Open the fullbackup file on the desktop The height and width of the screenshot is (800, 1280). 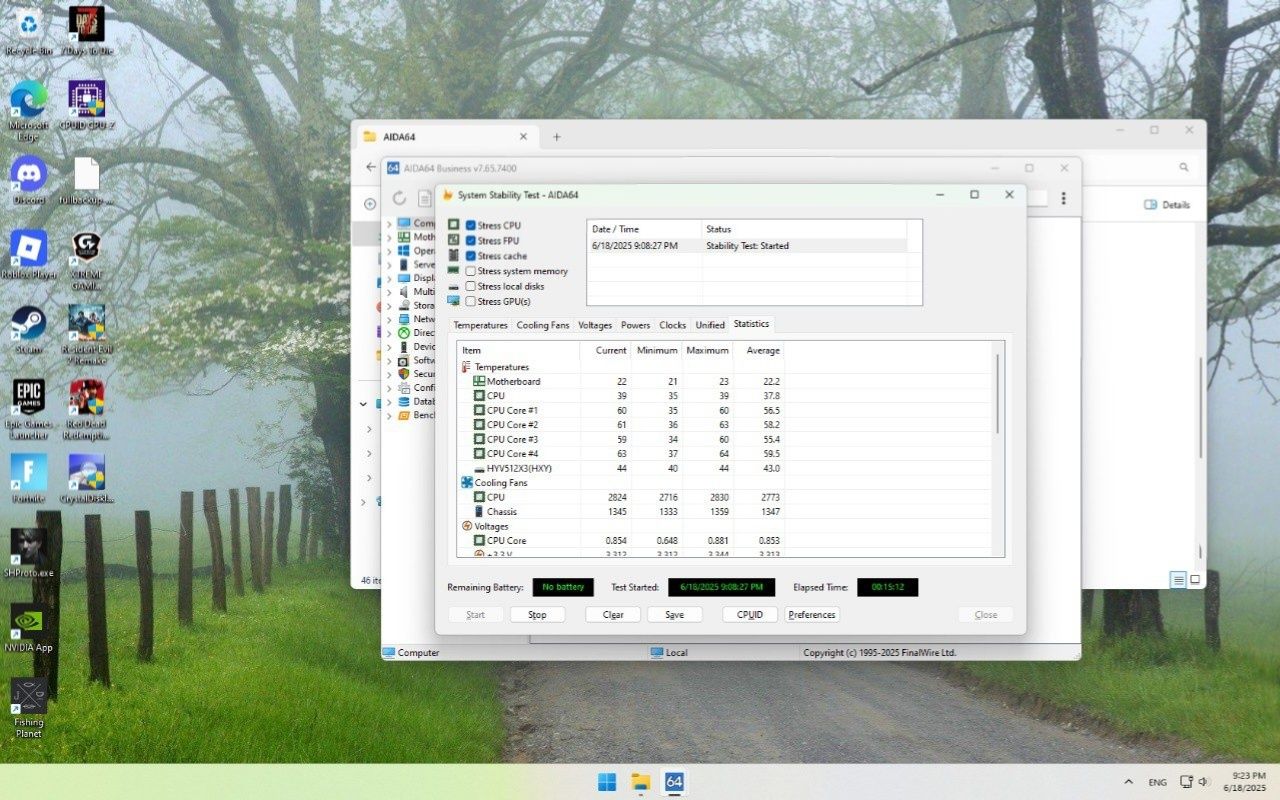tap(87, 180)
